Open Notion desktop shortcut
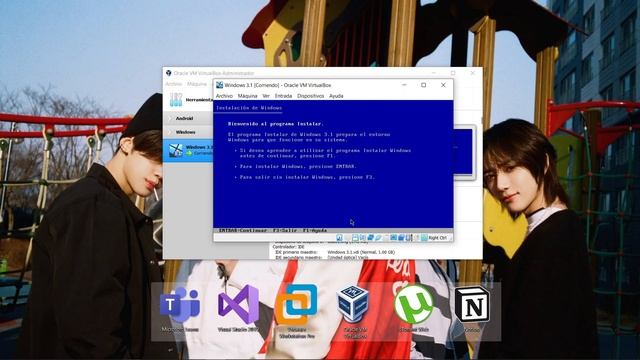640x360 pixels. (x=472, y=309)
